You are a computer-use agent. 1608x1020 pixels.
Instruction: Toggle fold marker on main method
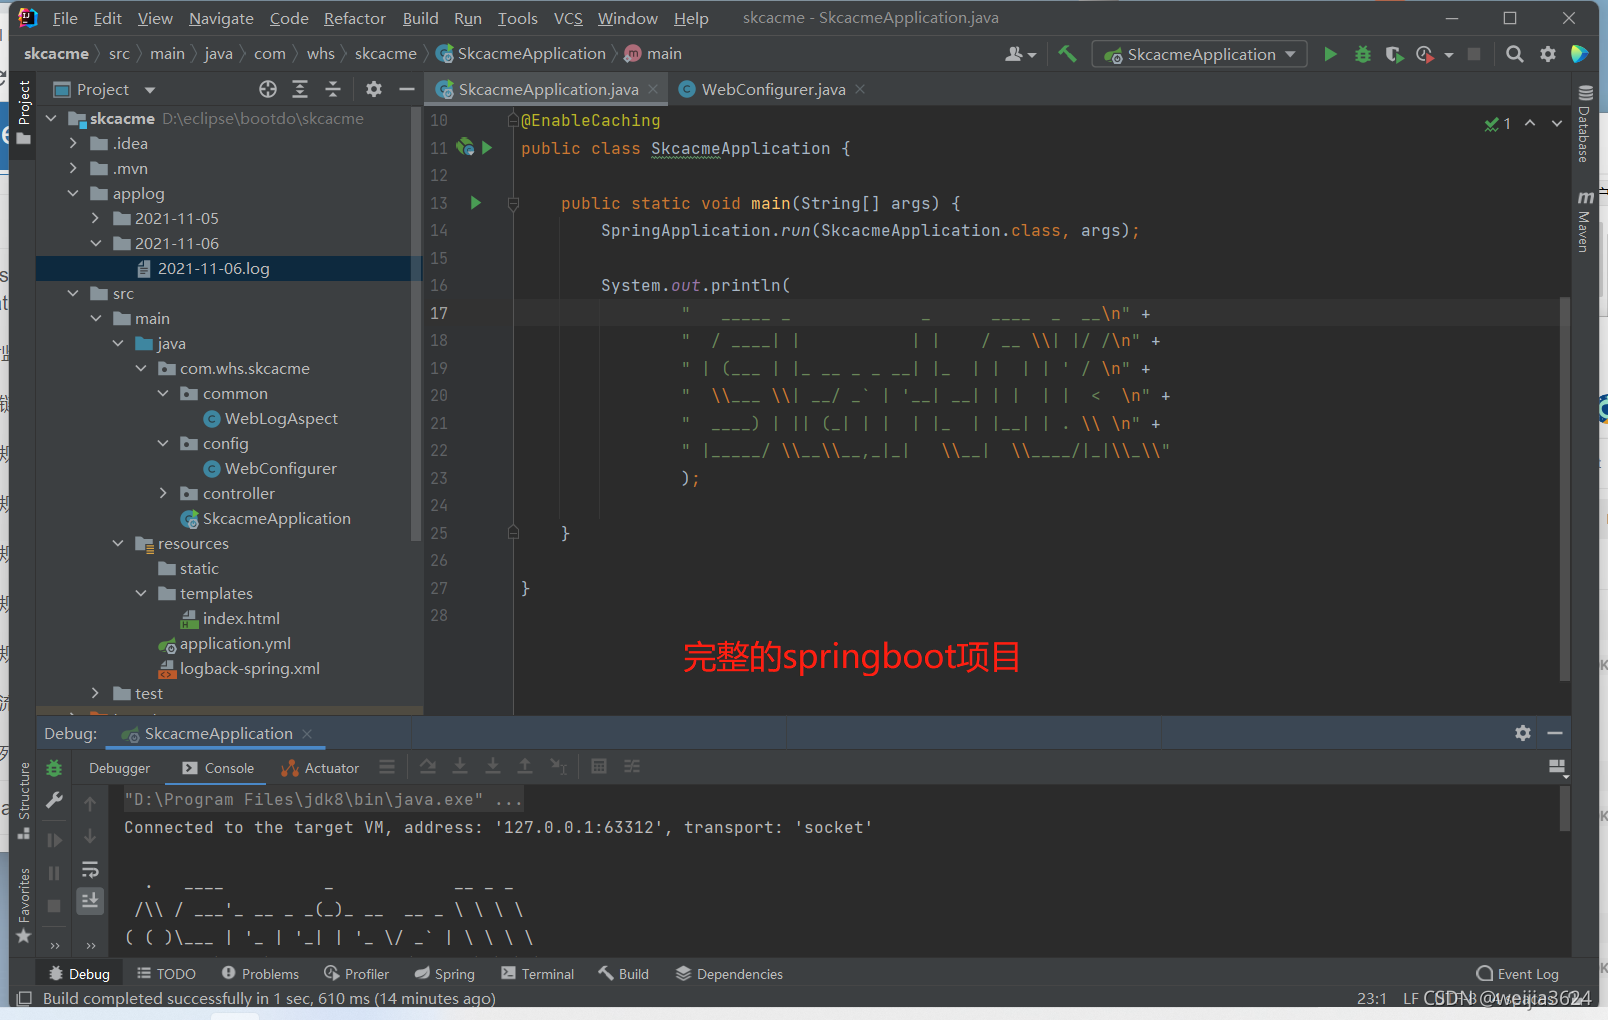tap(513, 203)
